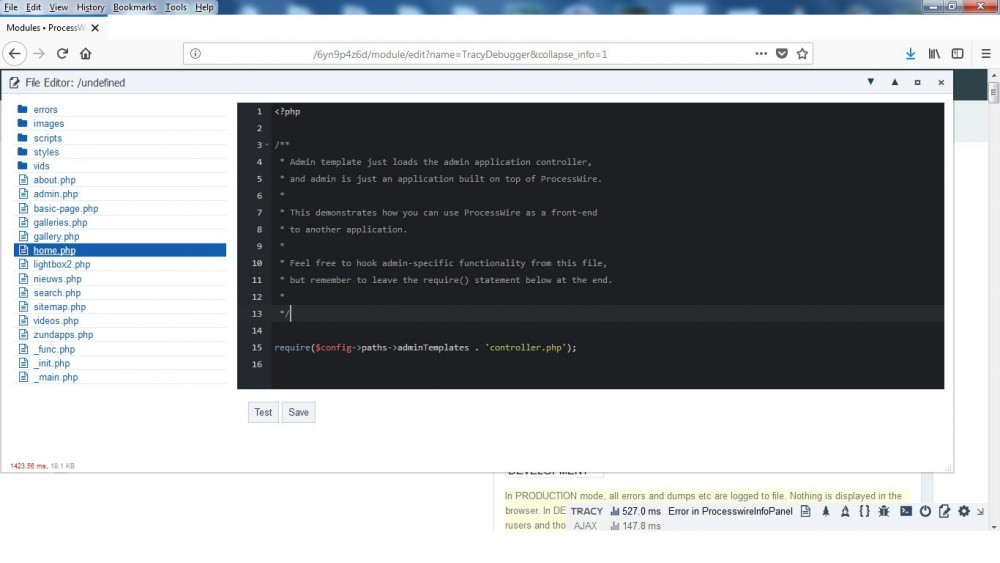Click the power icon in Tracy bar

[925, 511]
